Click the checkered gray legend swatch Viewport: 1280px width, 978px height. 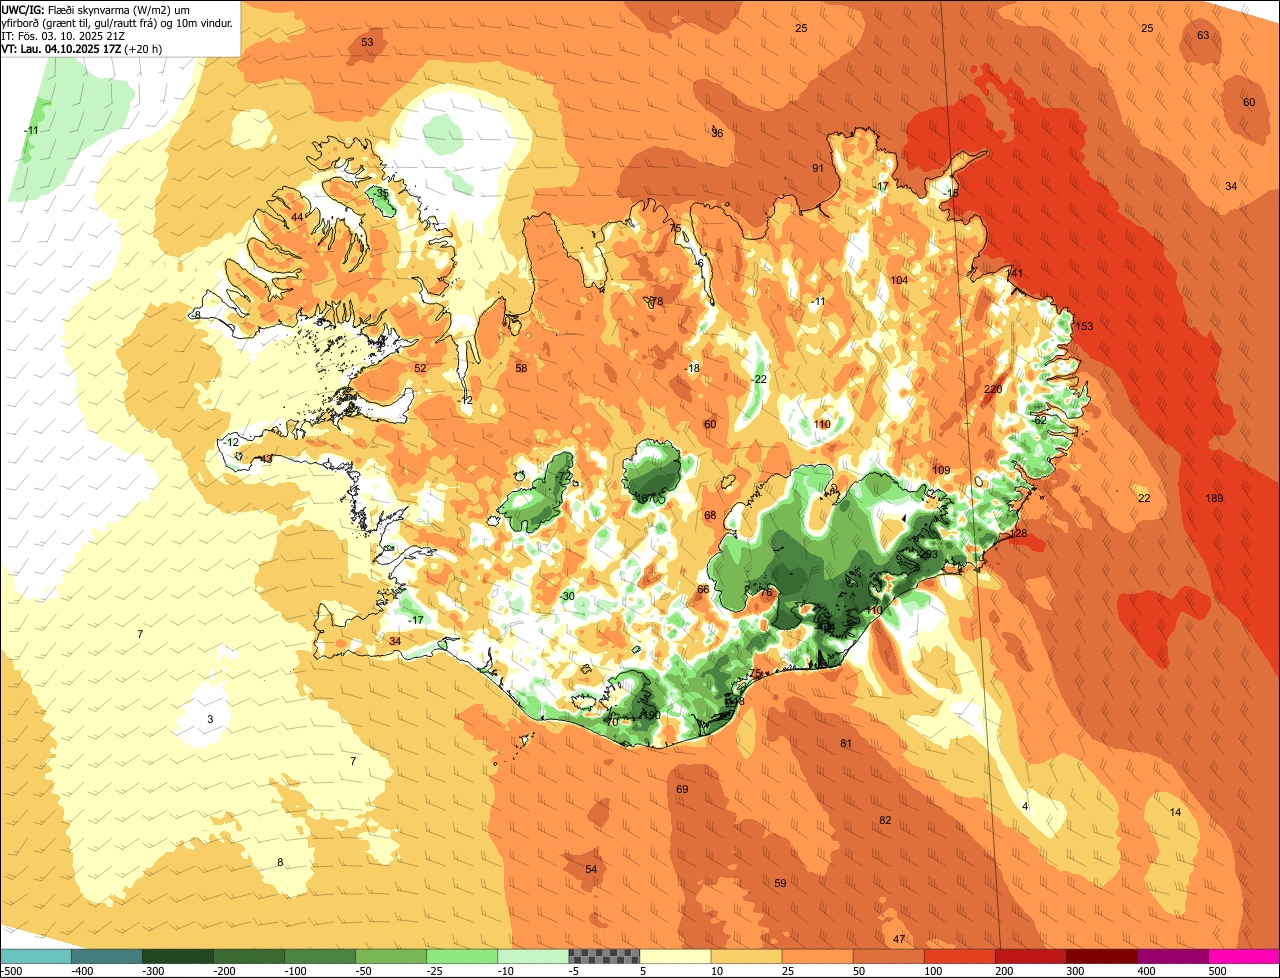pyautogui.click(x=604, y=956)
